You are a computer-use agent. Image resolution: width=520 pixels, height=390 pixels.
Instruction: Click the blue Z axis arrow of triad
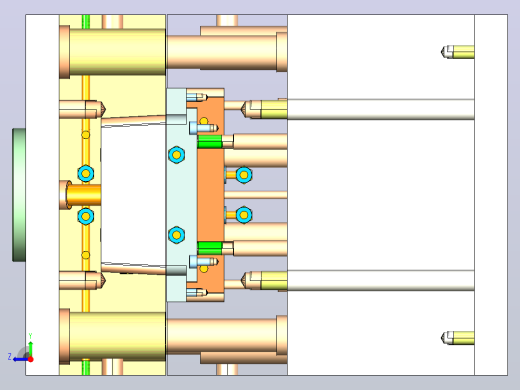(x=20, y=359)
